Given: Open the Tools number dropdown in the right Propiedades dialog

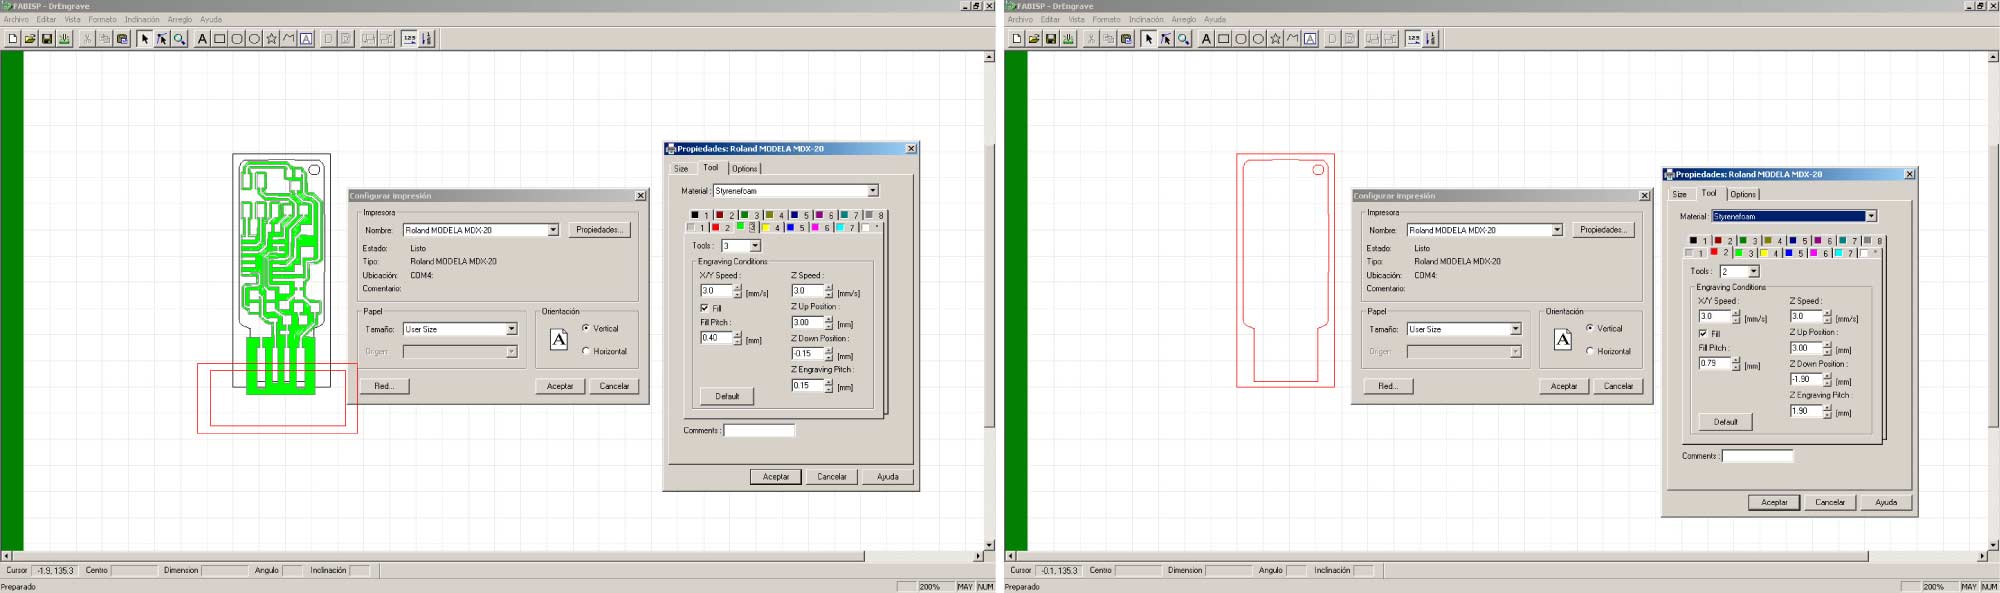Looking at the screenshot, I should click(1754, 272).
